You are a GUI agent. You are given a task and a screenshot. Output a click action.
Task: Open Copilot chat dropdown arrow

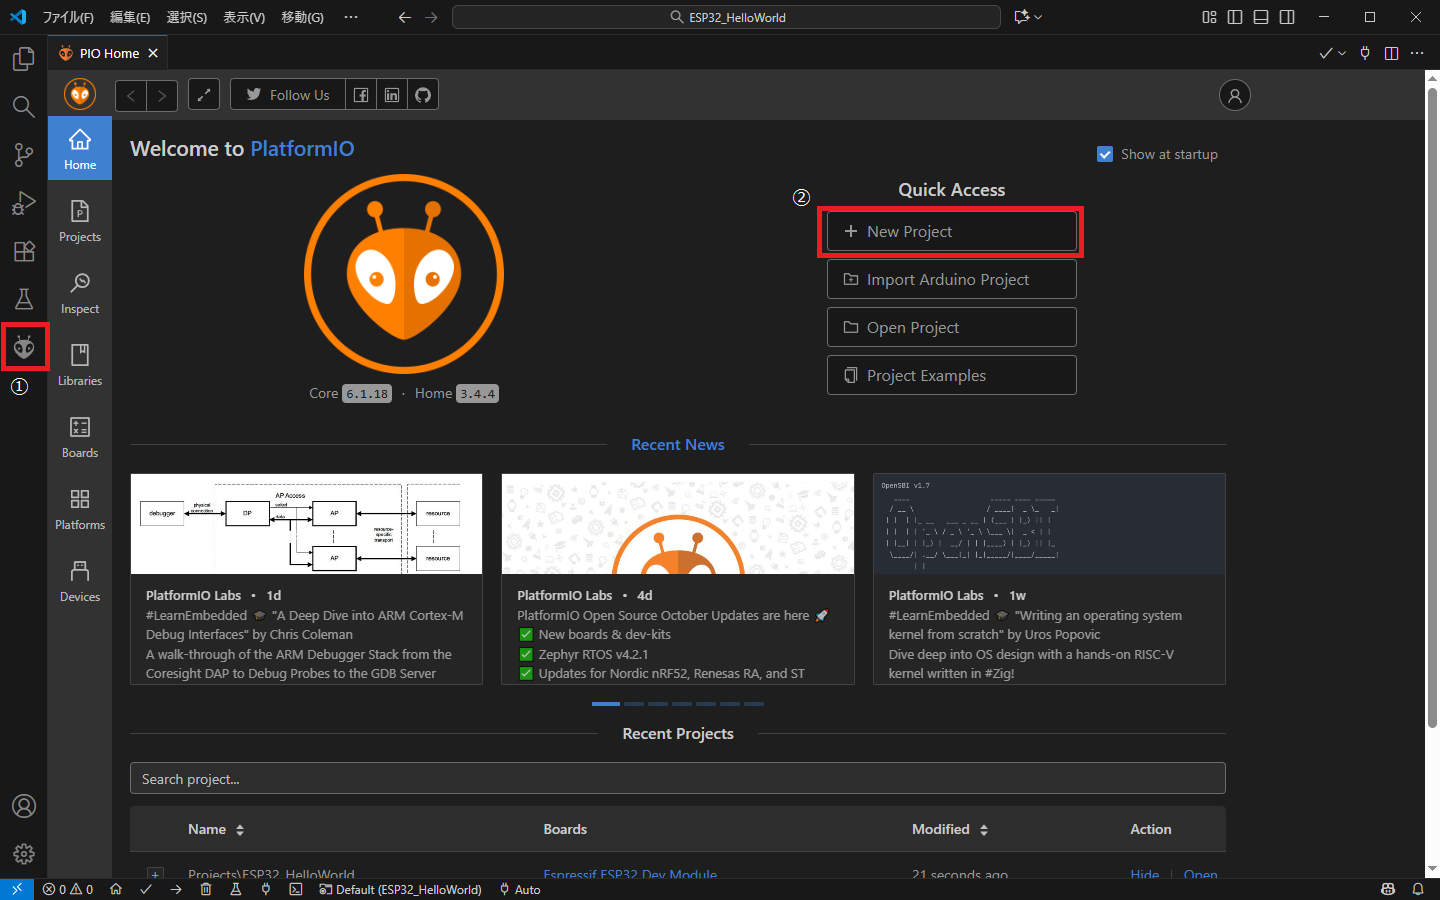click(1038, 17)
